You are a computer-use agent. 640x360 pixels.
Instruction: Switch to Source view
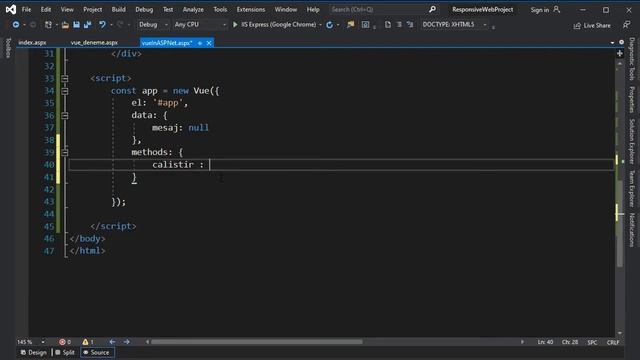(97, 352)
